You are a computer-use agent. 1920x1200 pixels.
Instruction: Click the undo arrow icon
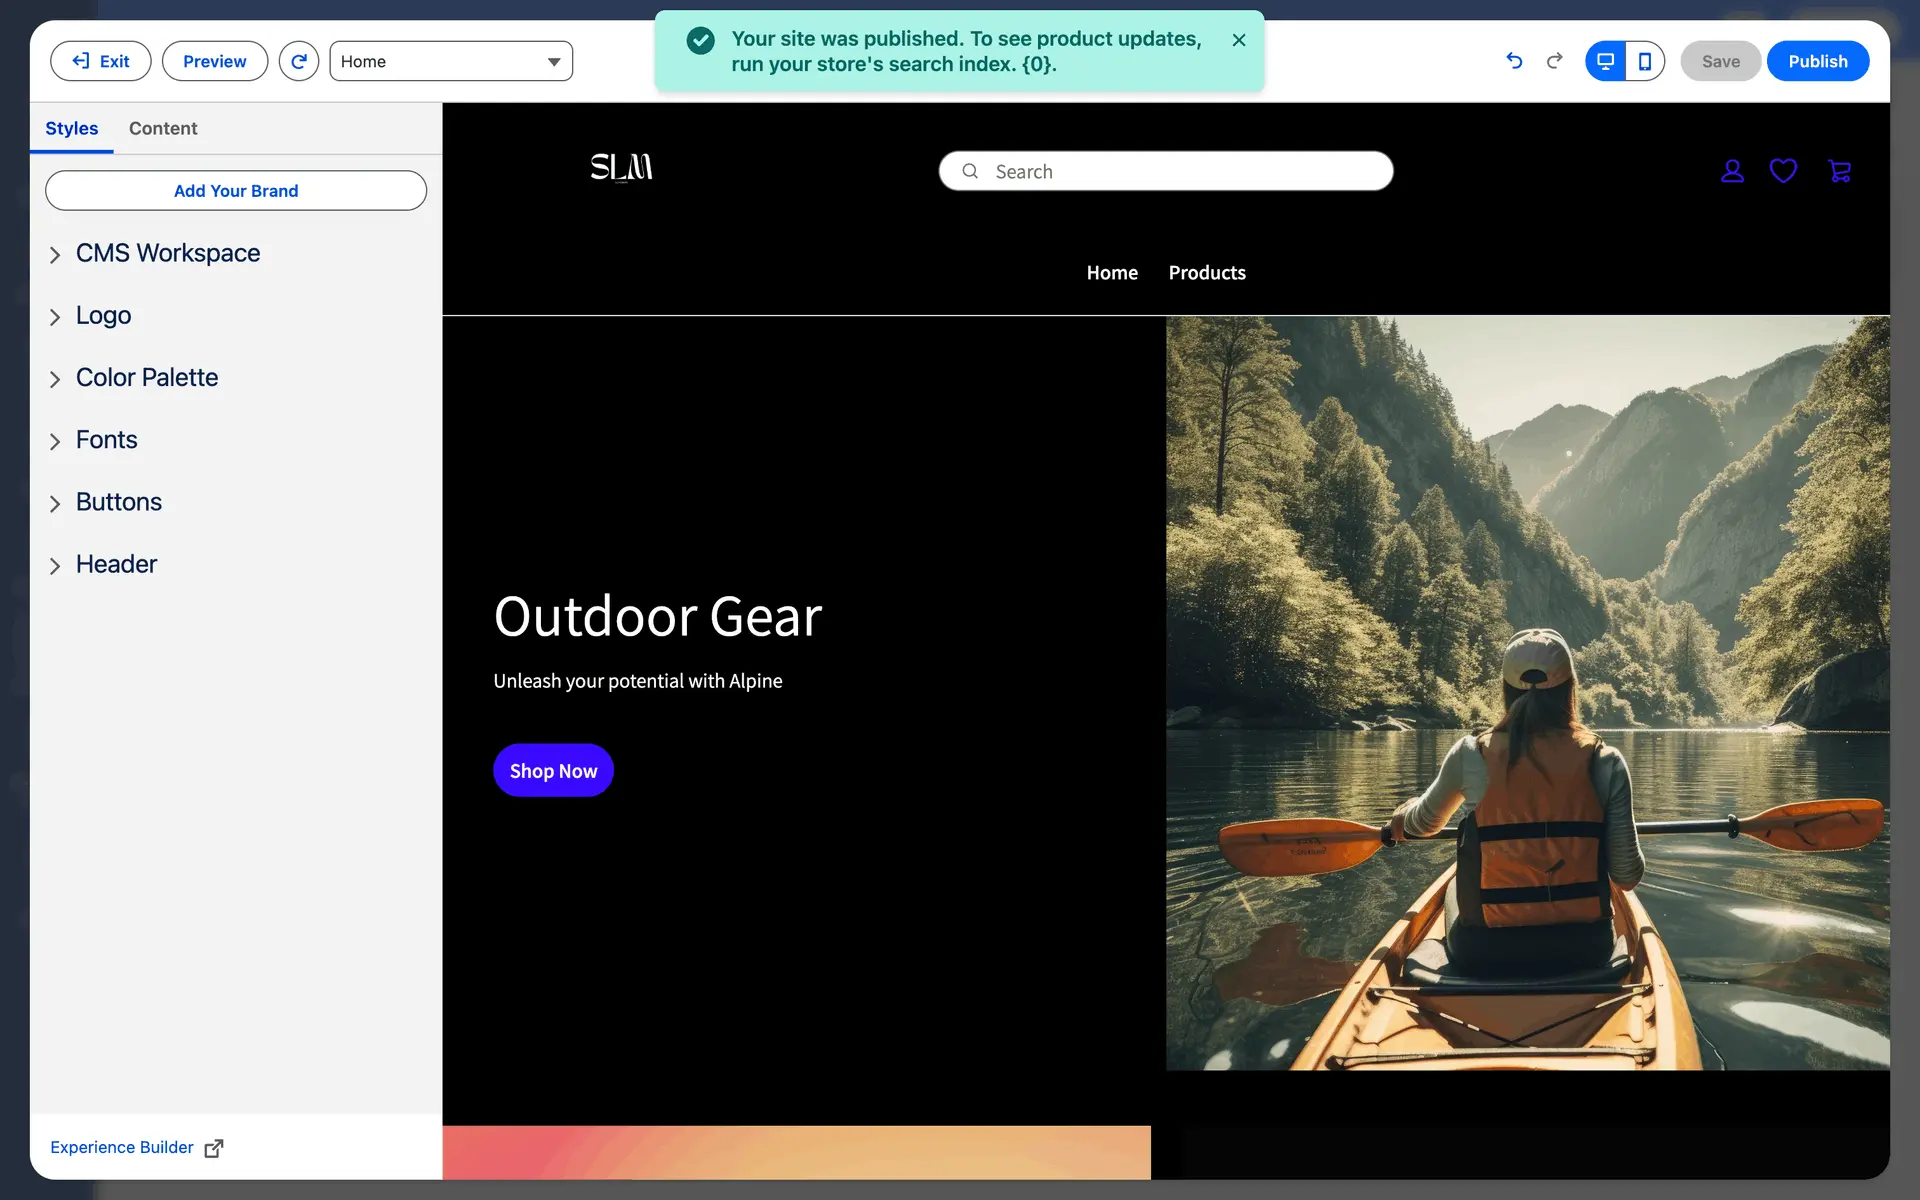click(x=1514, y=61)
